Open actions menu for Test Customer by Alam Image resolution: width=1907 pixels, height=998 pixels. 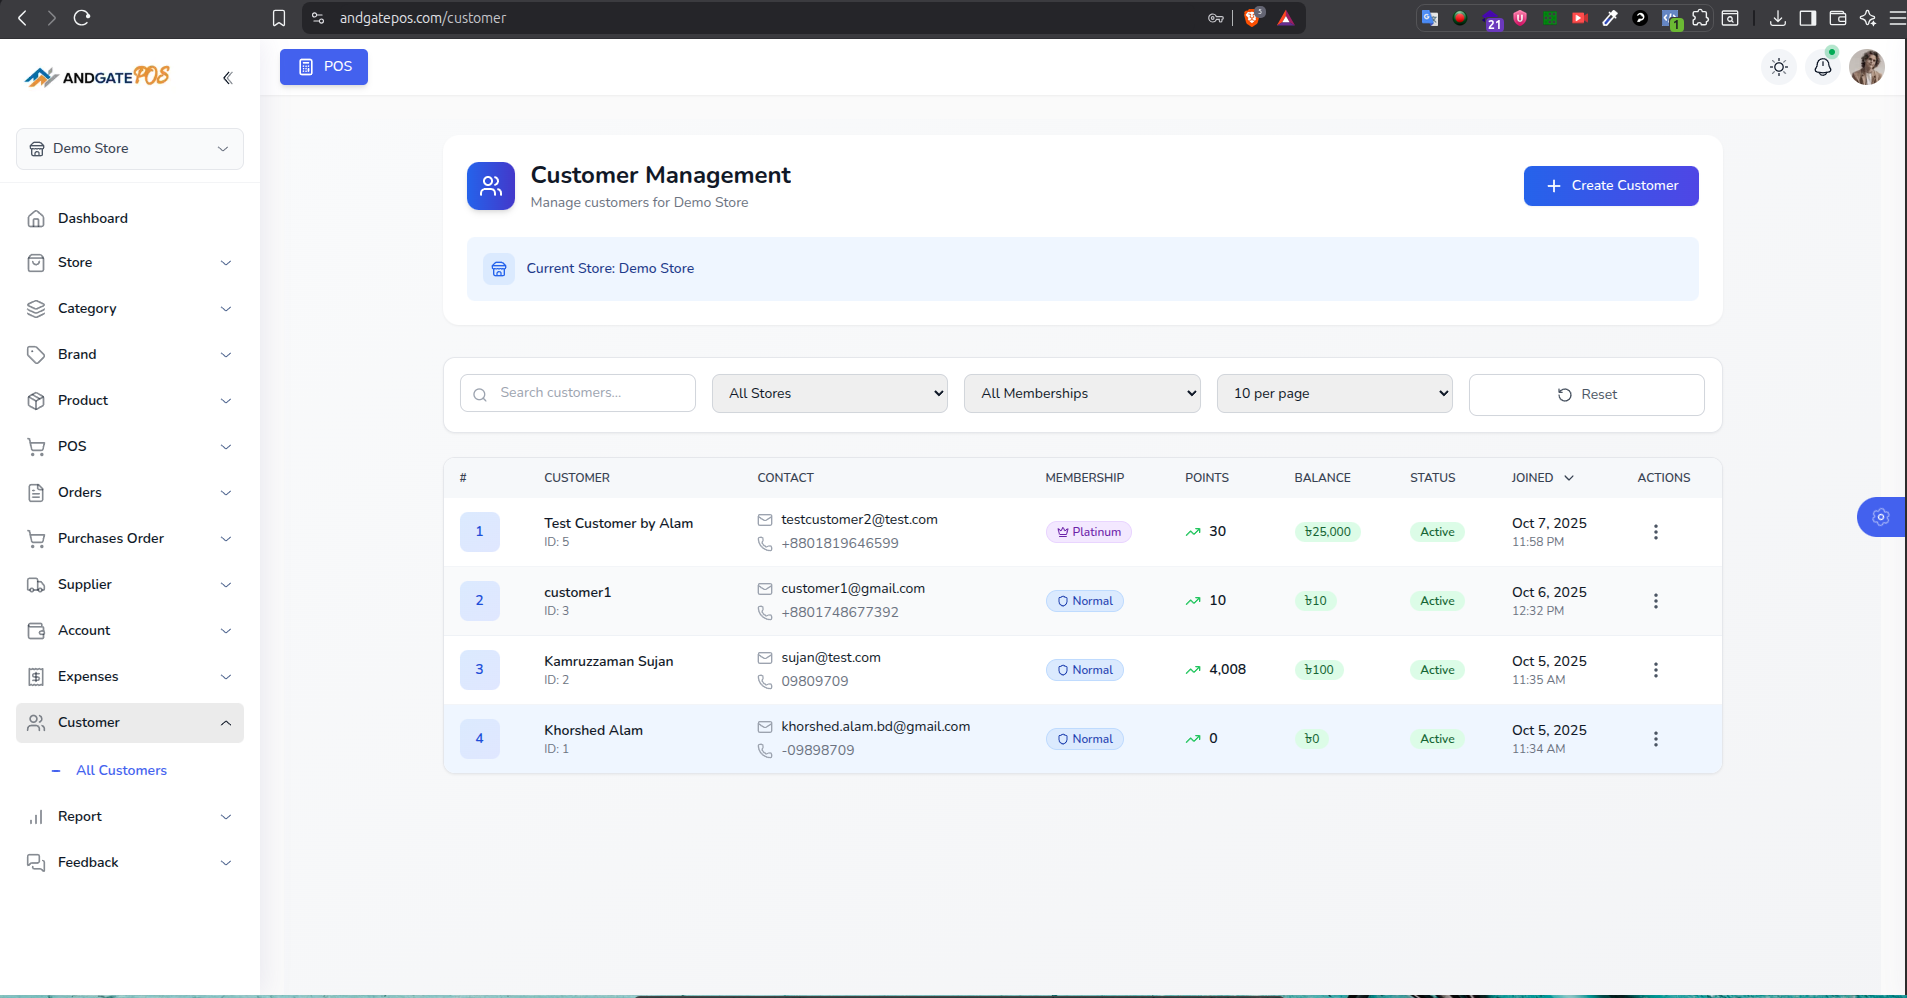tap(1655, 532)
